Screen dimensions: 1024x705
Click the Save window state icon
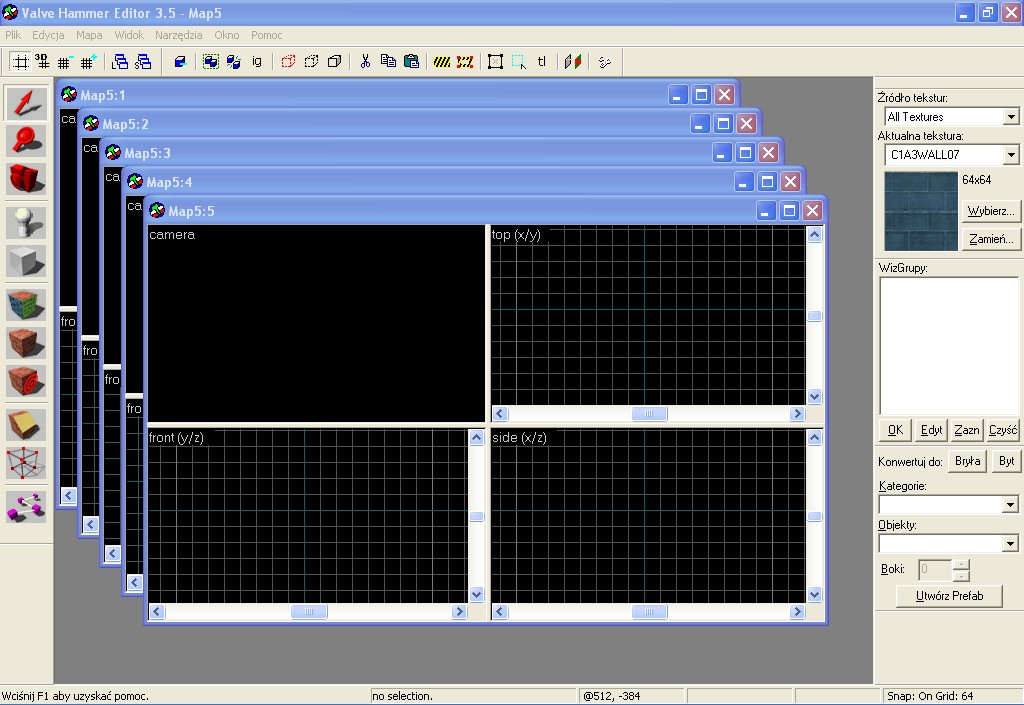click(143, 62)
